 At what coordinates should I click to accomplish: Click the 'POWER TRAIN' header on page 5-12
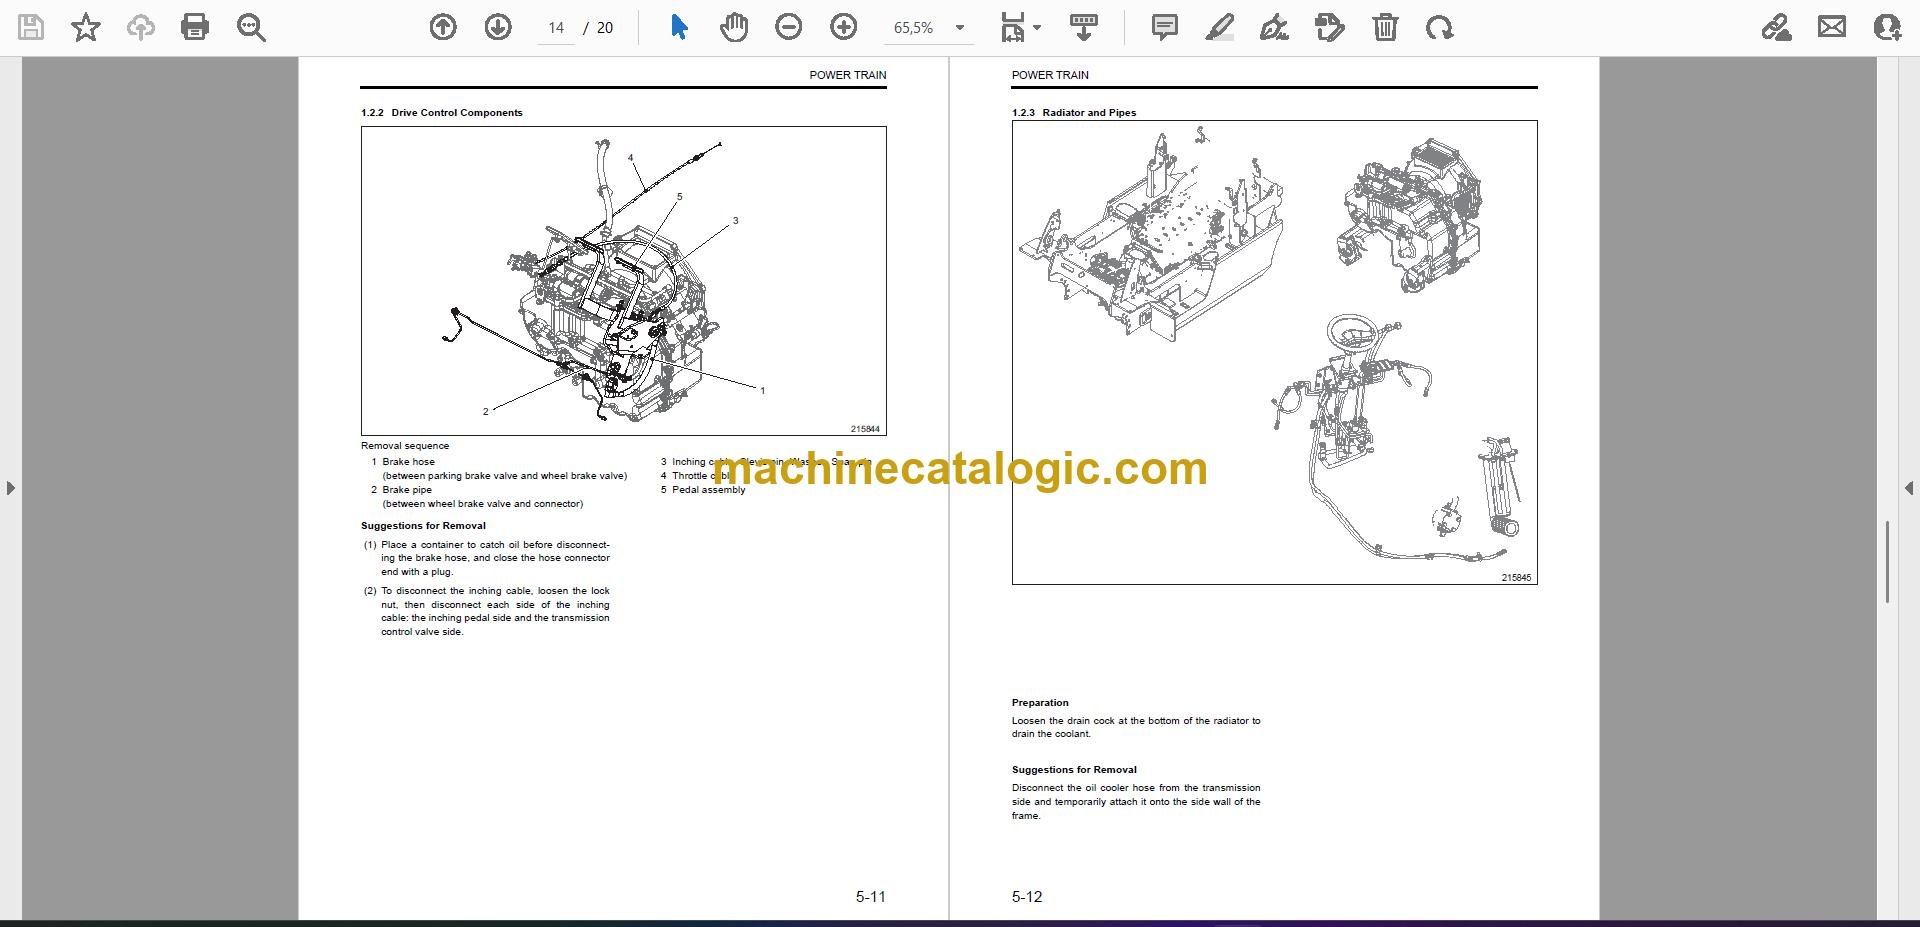tap(1050, 75)
